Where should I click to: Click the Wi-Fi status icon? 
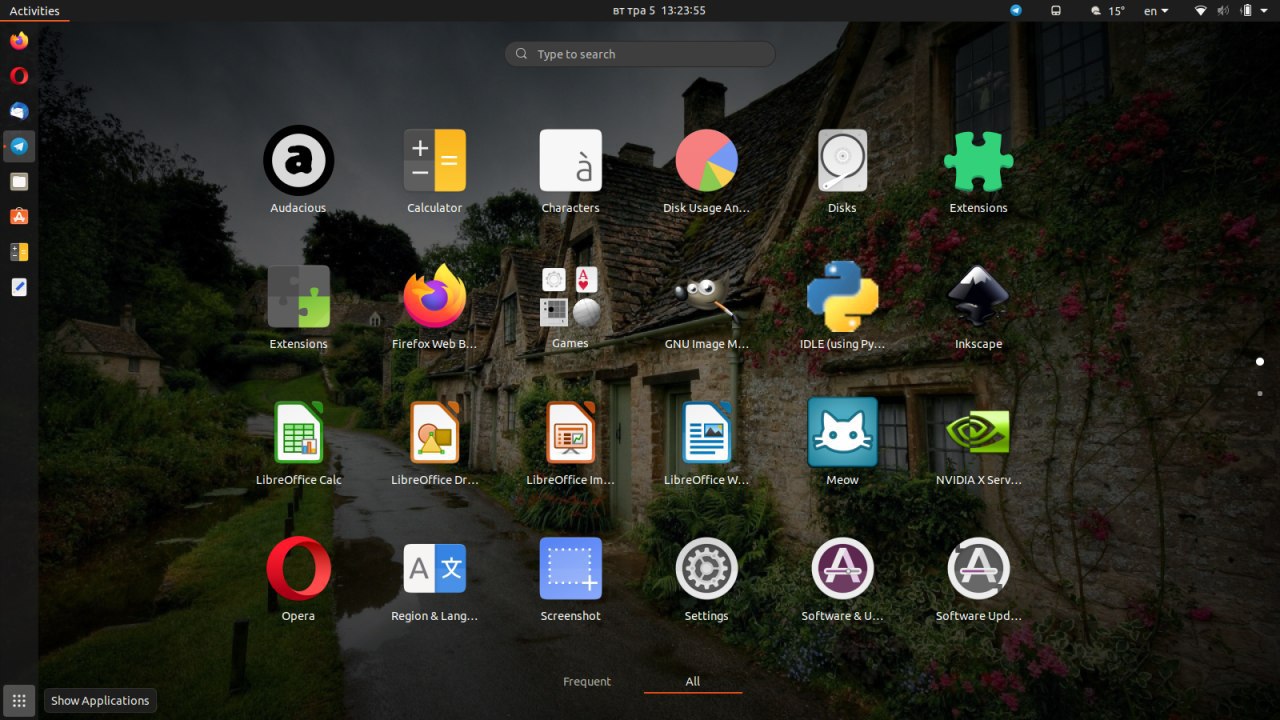point(1201,11)
